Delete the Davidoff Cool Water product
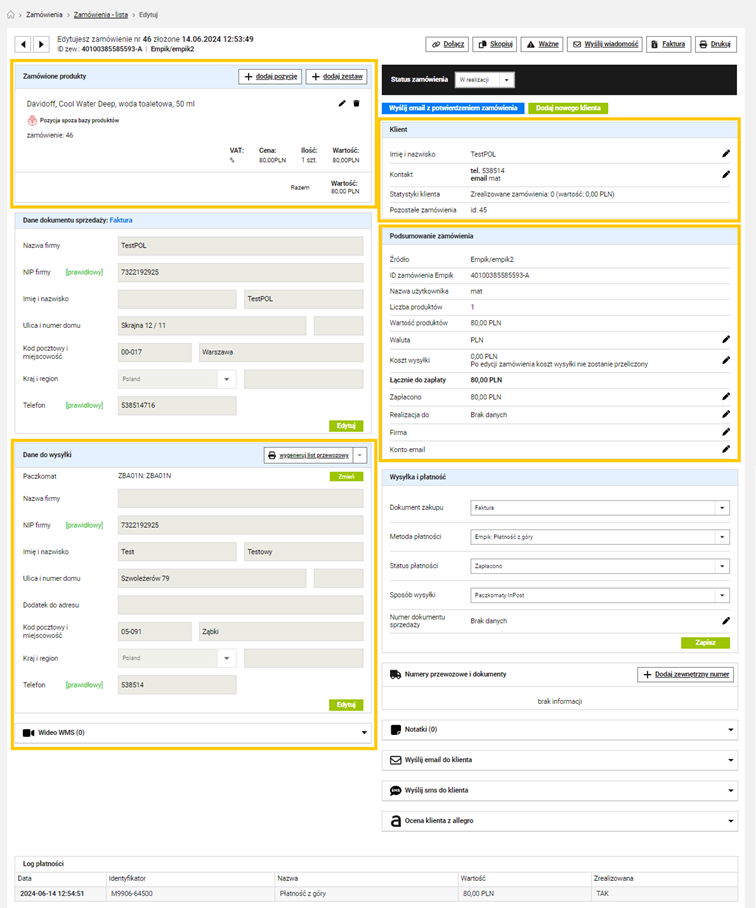756x908 pixels. [x=356, y=103]
